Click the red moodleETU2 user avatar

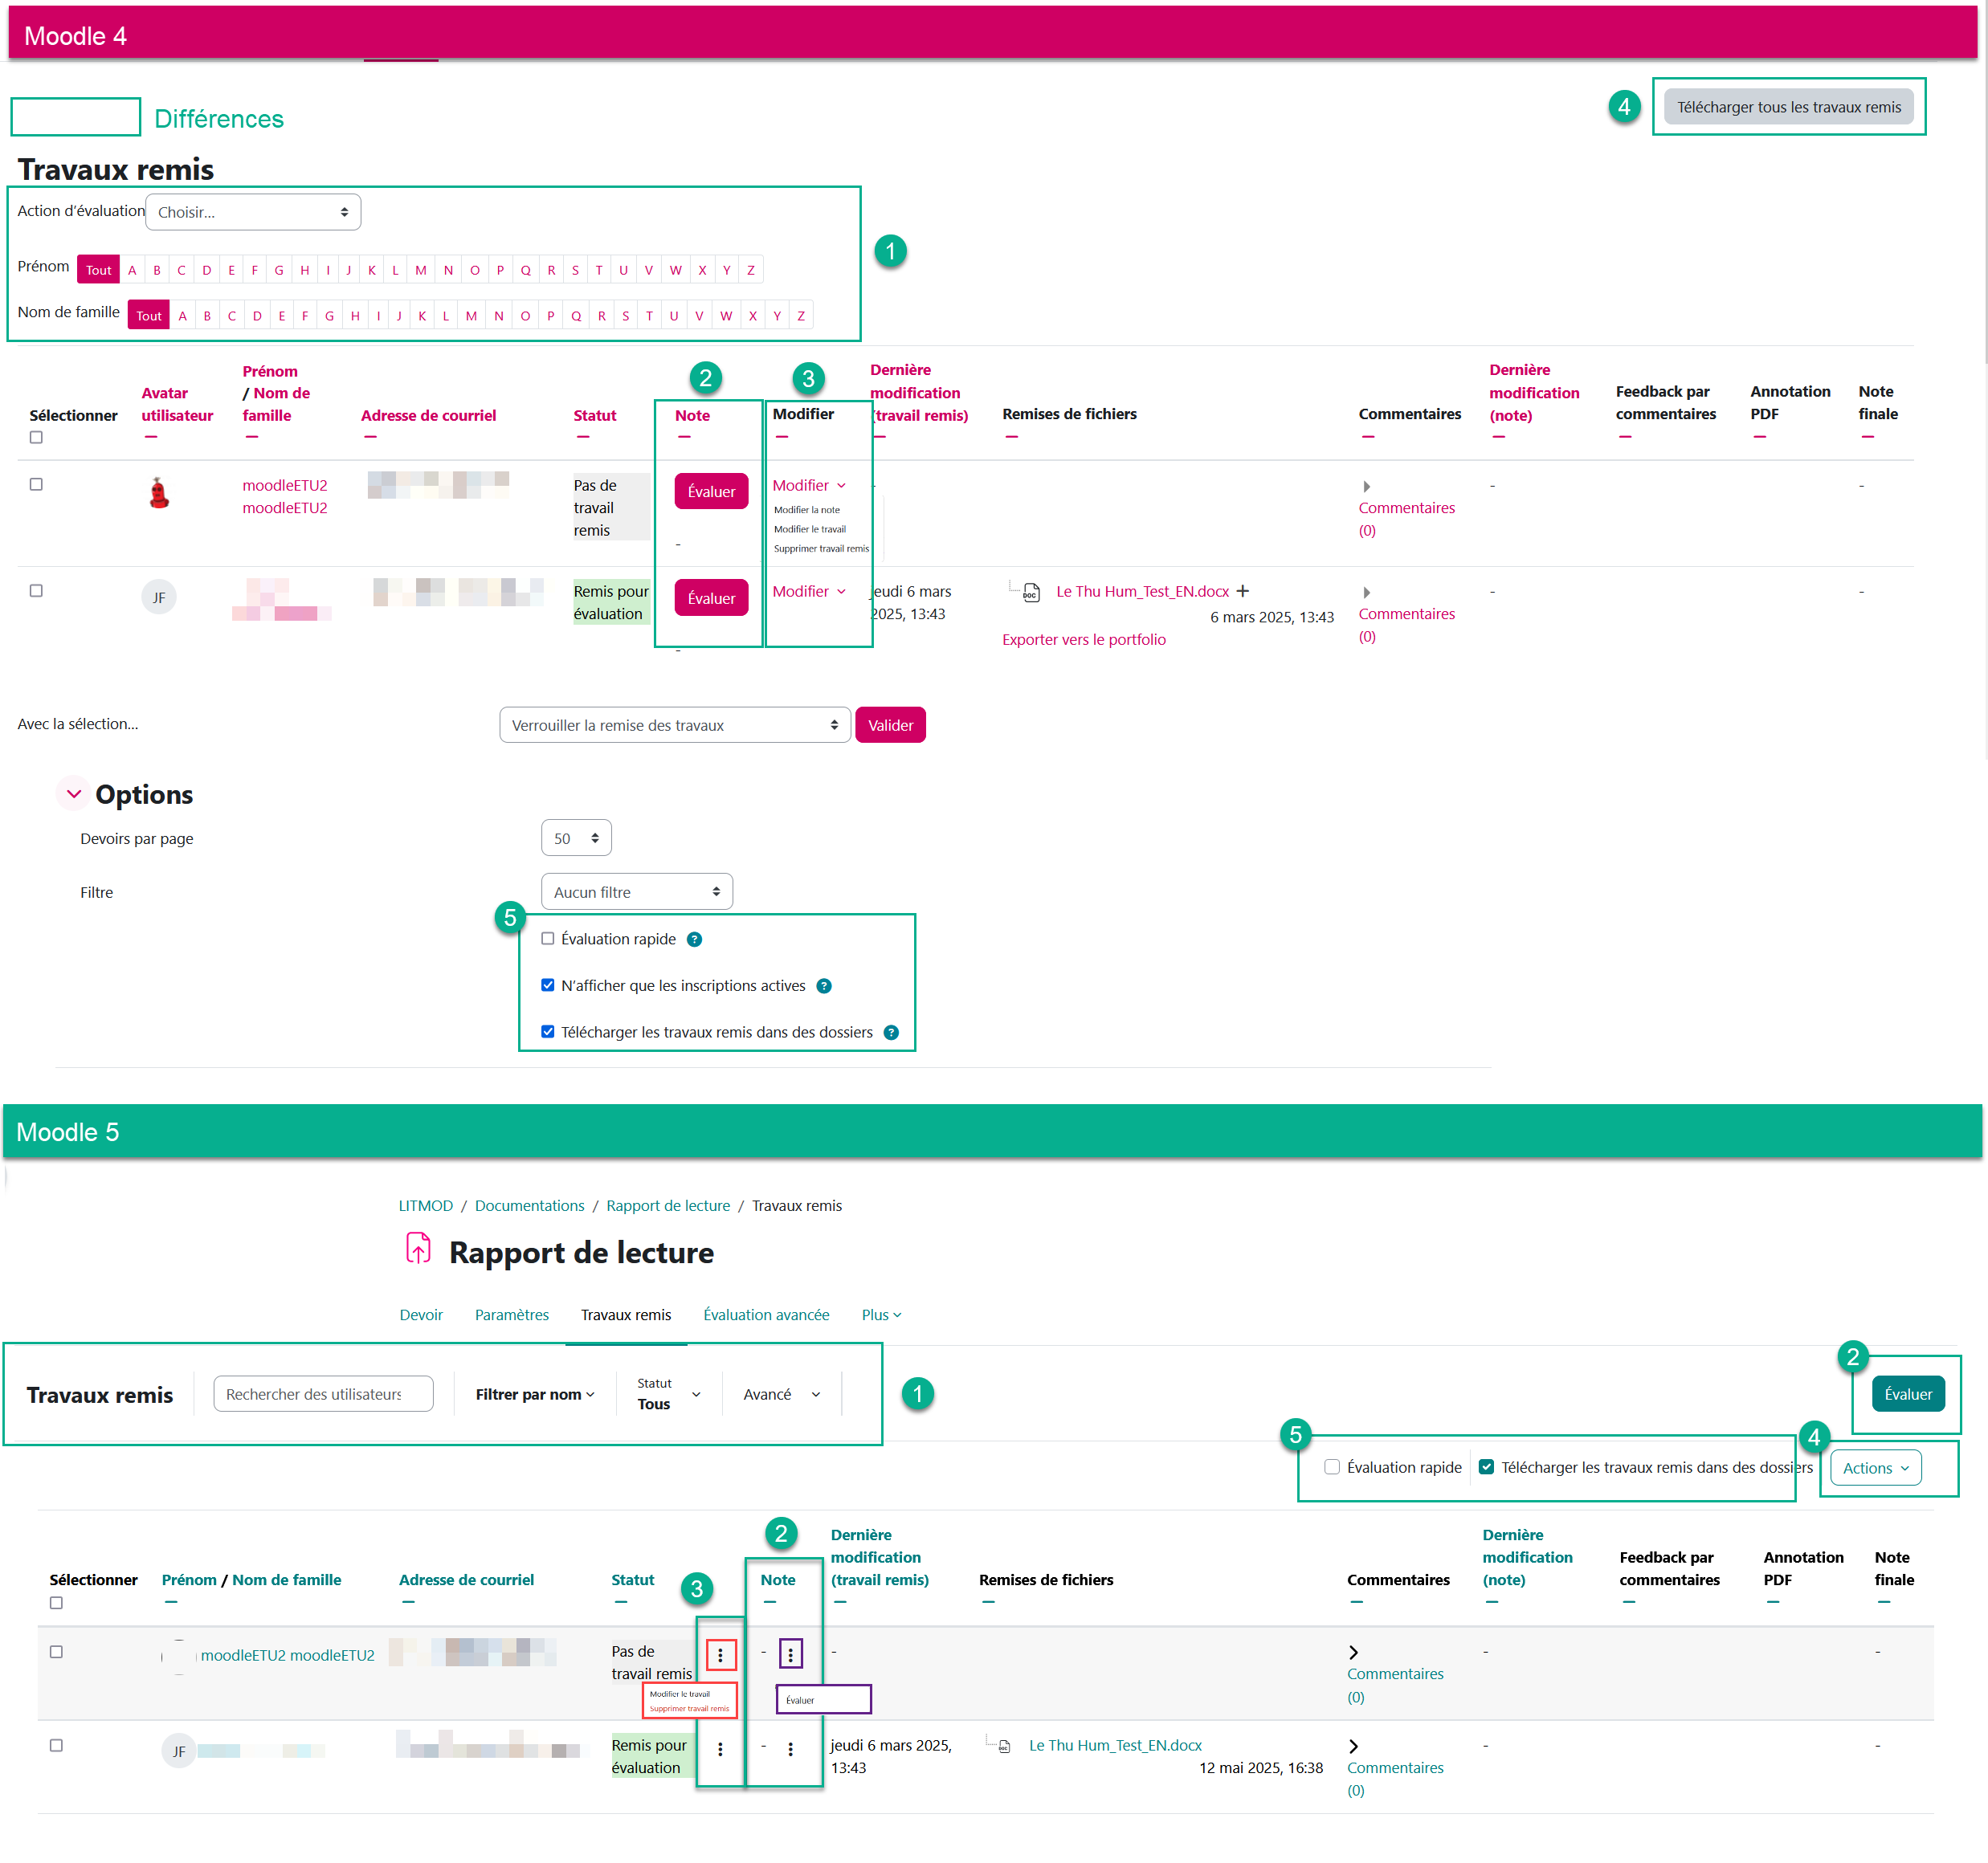pyautogui.click(x=159, y=493)
